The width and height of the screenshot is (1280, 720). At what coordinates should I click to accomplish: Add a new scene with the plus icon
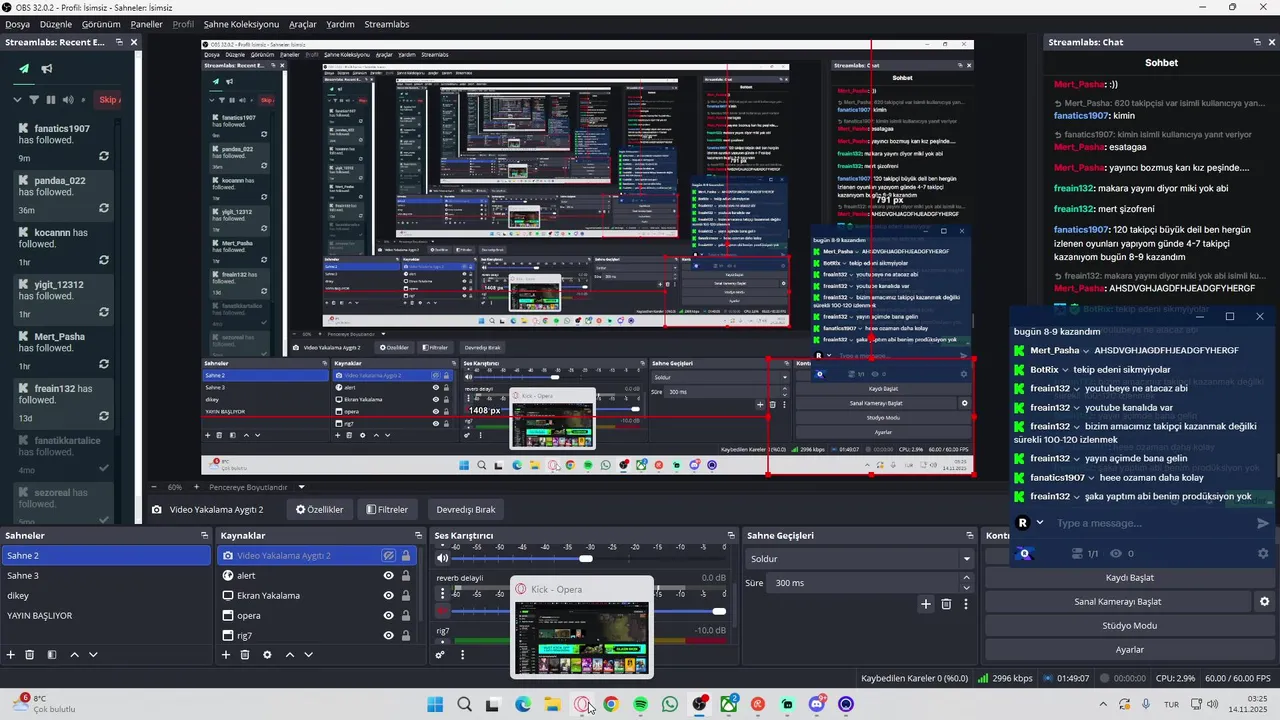[x=11, y=655]
